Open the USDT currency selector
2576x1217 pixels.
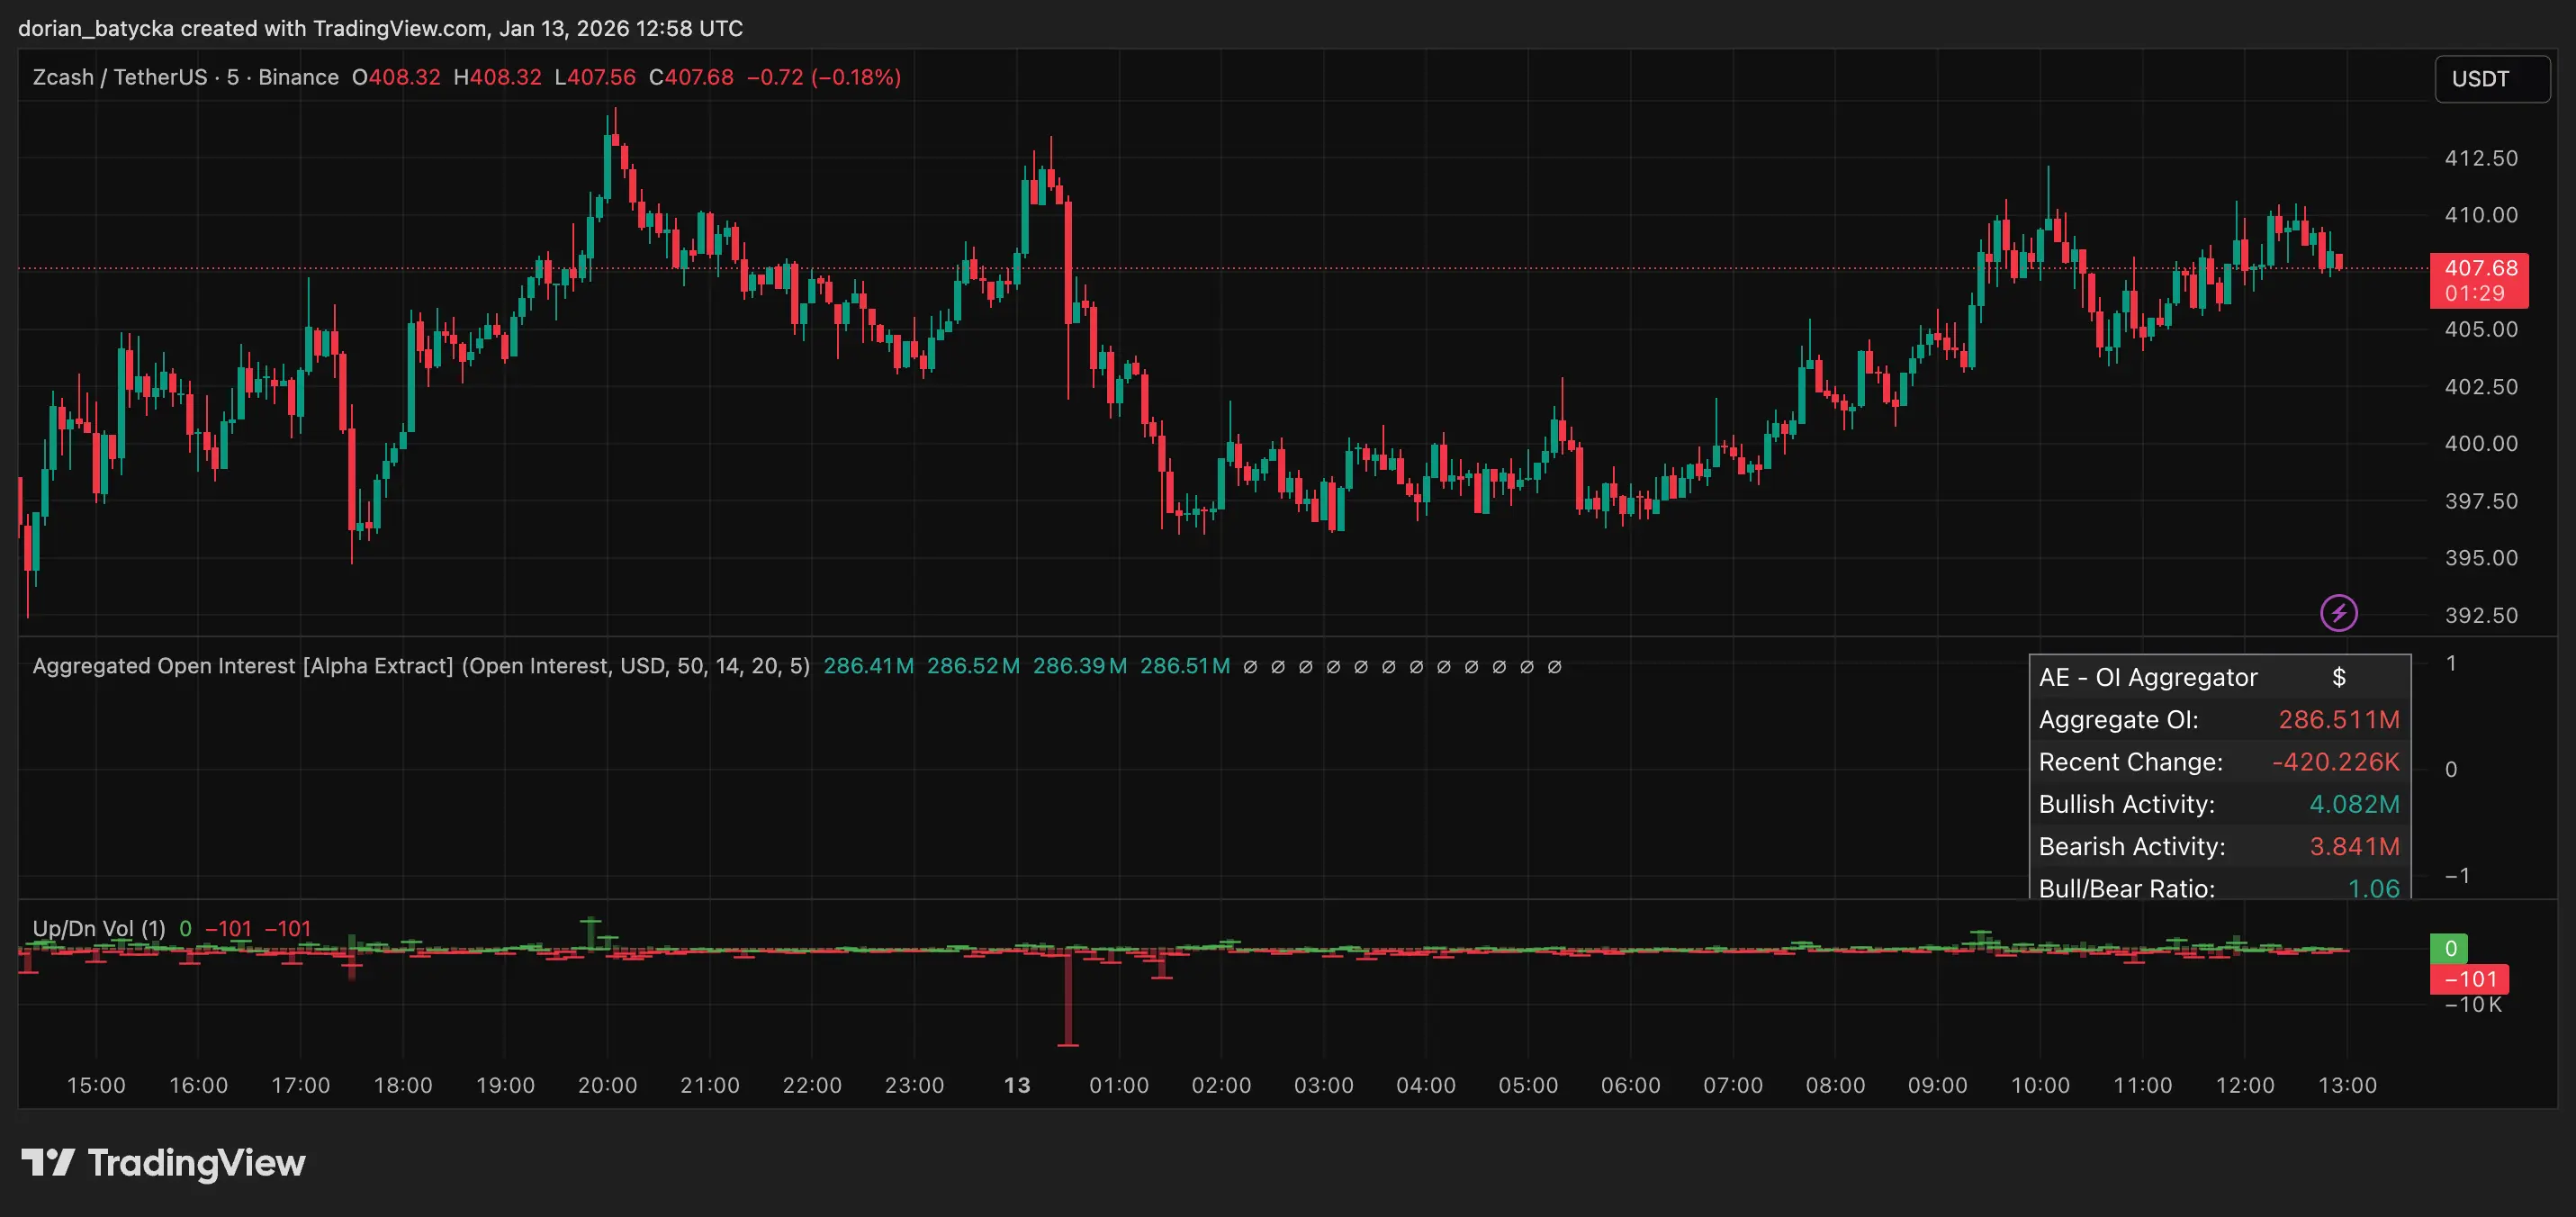pos(2491,79)
